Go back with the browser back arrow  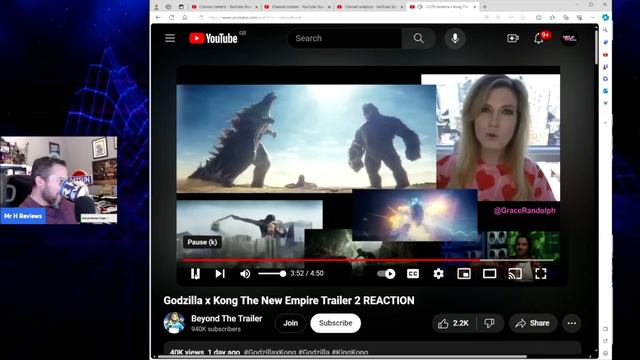(x=158, y=18)
